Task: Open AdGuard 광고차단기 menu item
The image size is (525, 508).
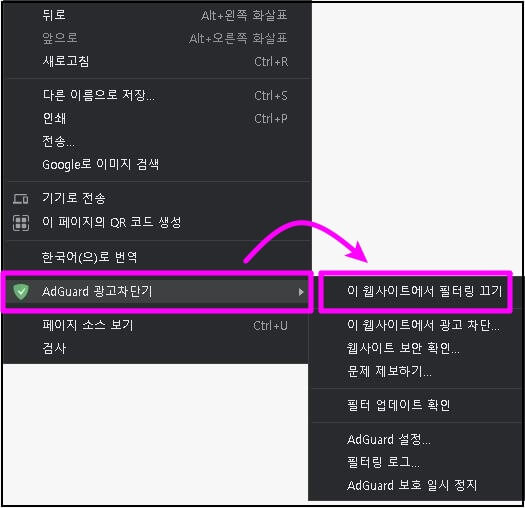Action: [157, 292]
